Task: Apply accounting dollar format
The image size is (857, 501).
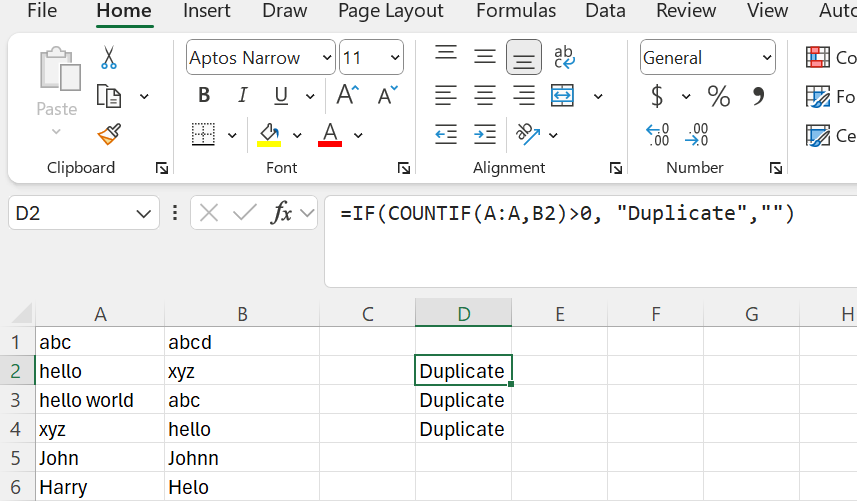Action: [x=657, y=96]
